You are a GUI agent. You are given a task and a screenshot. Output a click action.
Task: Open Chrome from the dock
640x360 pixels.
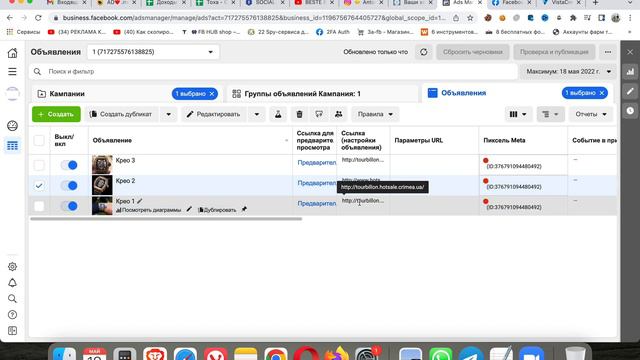click(x=276, y=354)
